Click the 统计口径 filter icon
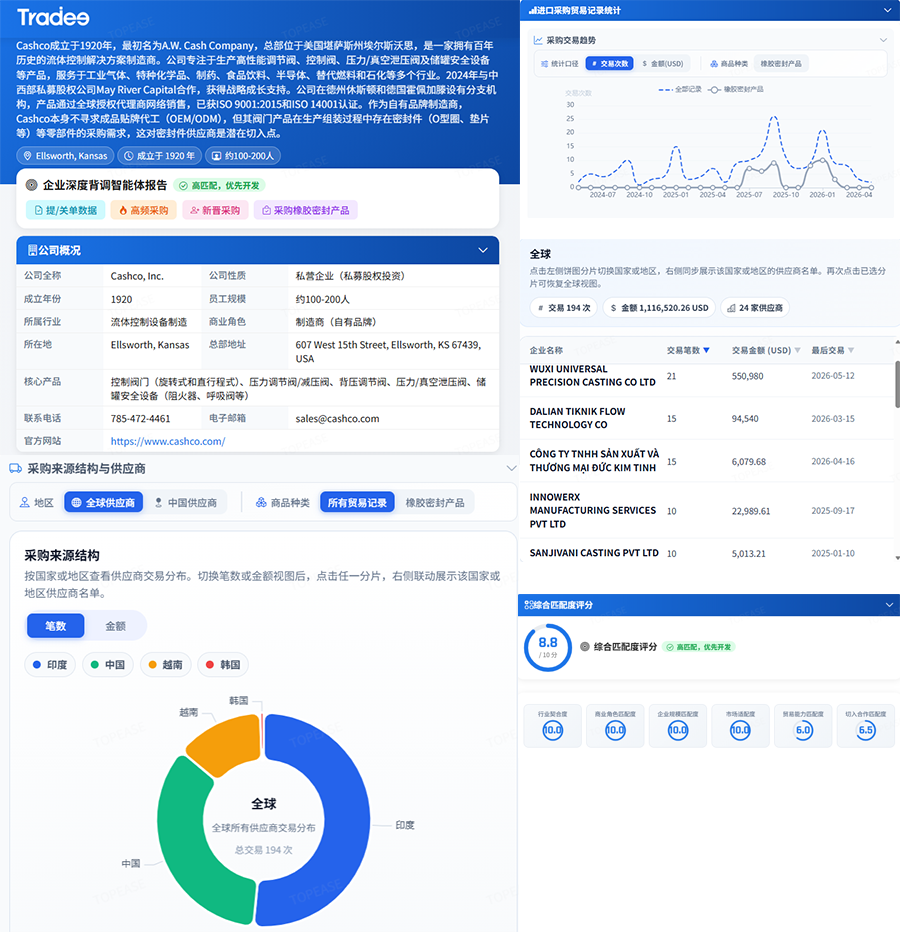 (545, 64)
